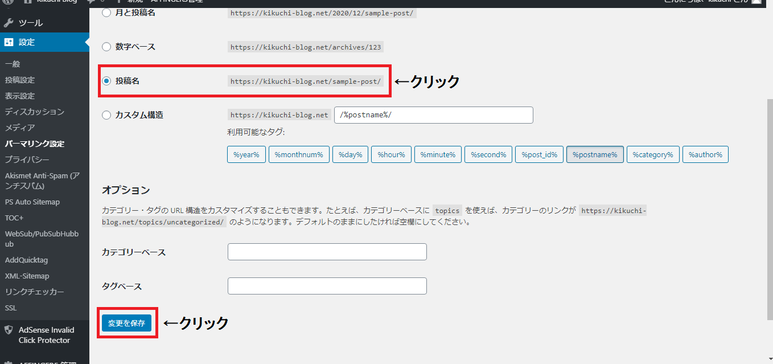Open the 設定 menu in sidebar
The width and height of the screenshot is (773, 364).
[x=44, y=42]
